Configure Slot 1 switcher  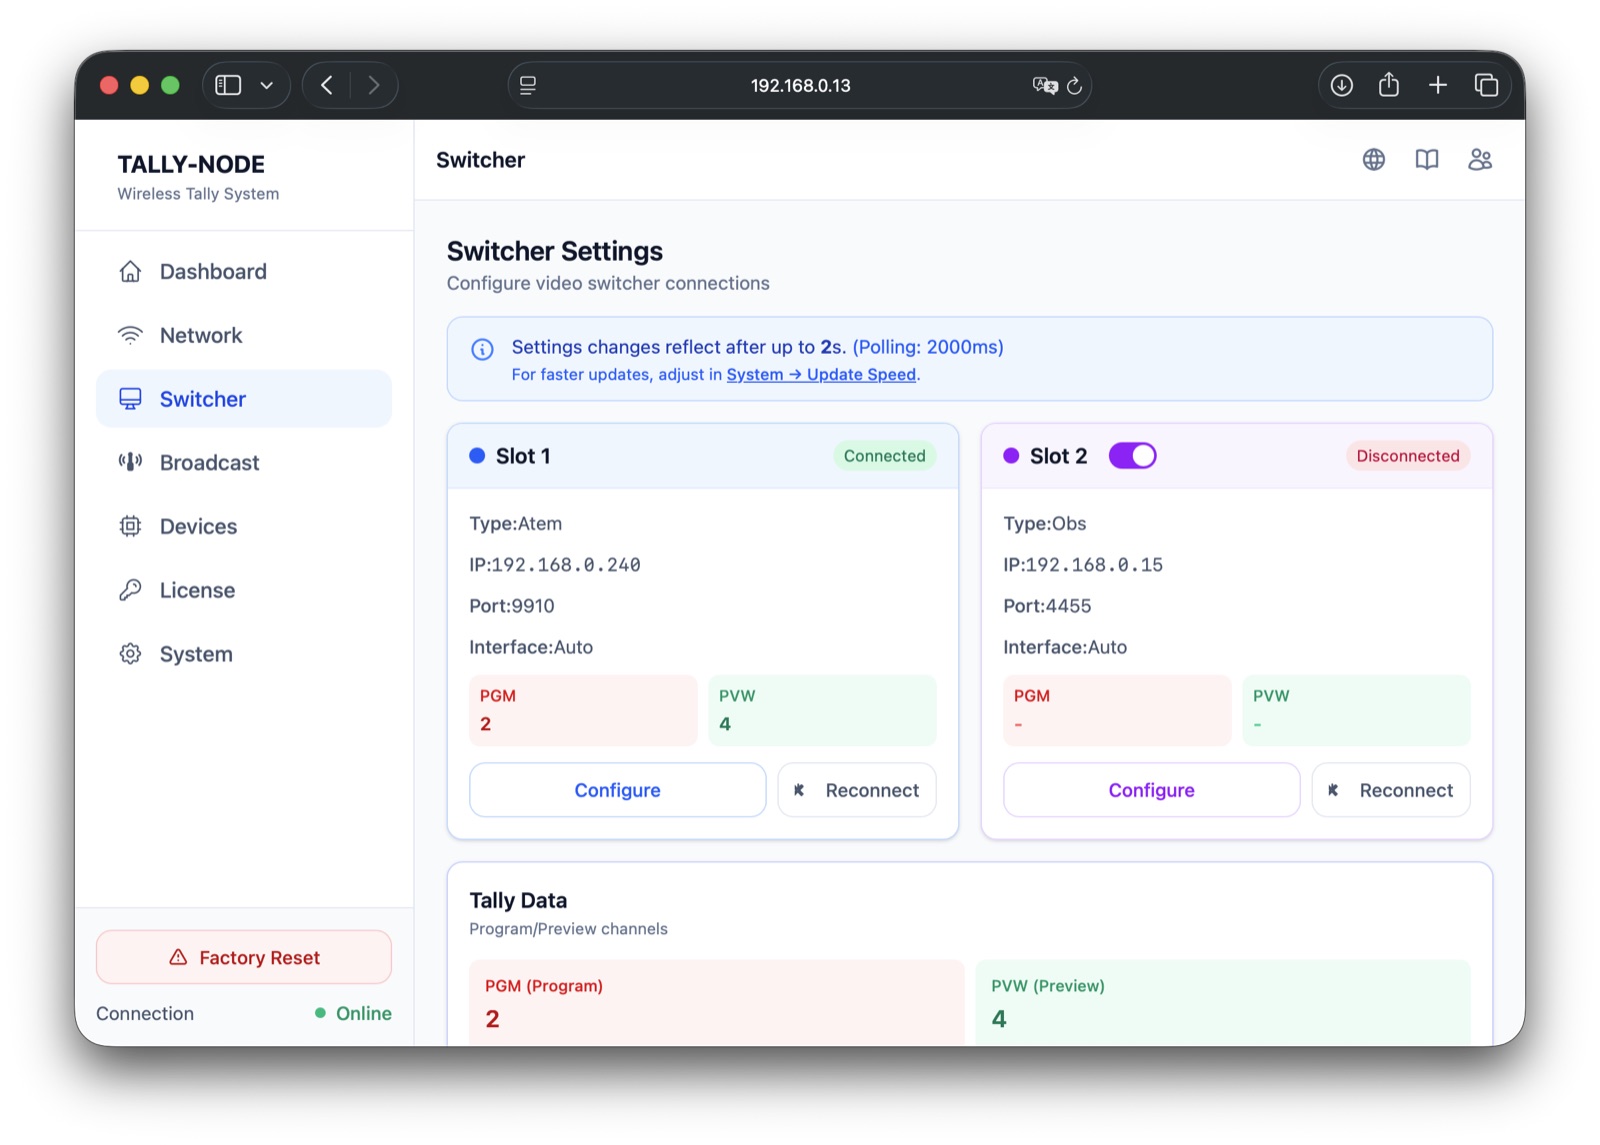click(x=617, y=790)
